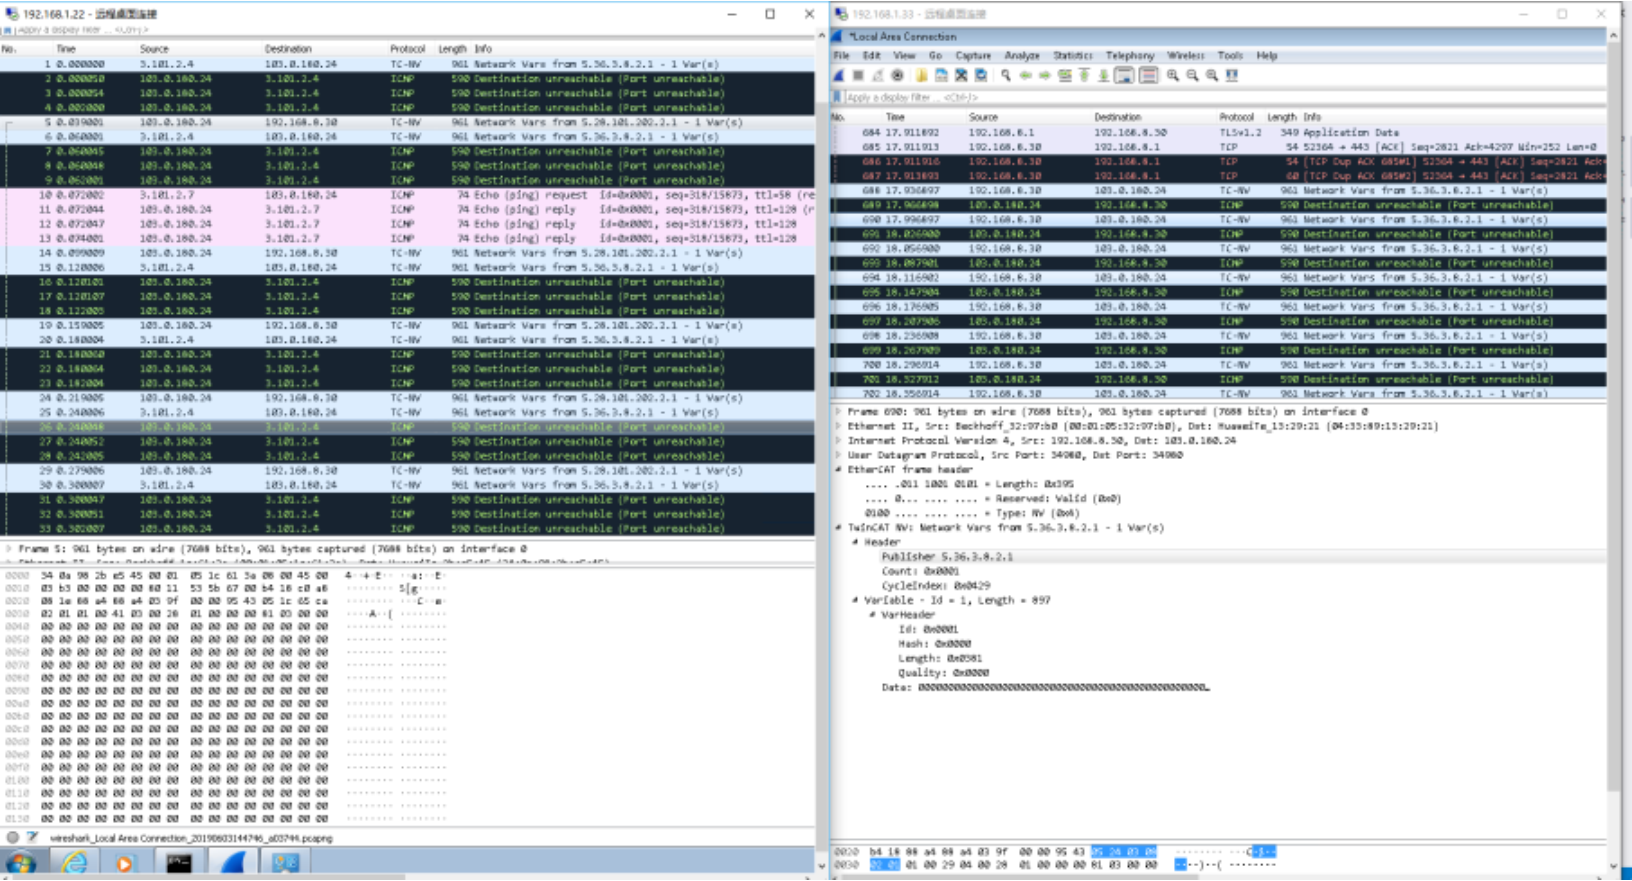The image size is (1632, 881).
Task: Toggle auto scroll during live capture
Action: tap(1124, 76)
